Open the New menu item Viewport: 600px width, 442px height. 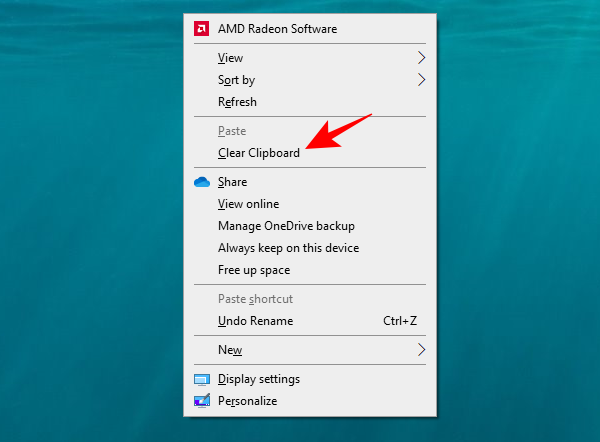coord(310,349)
